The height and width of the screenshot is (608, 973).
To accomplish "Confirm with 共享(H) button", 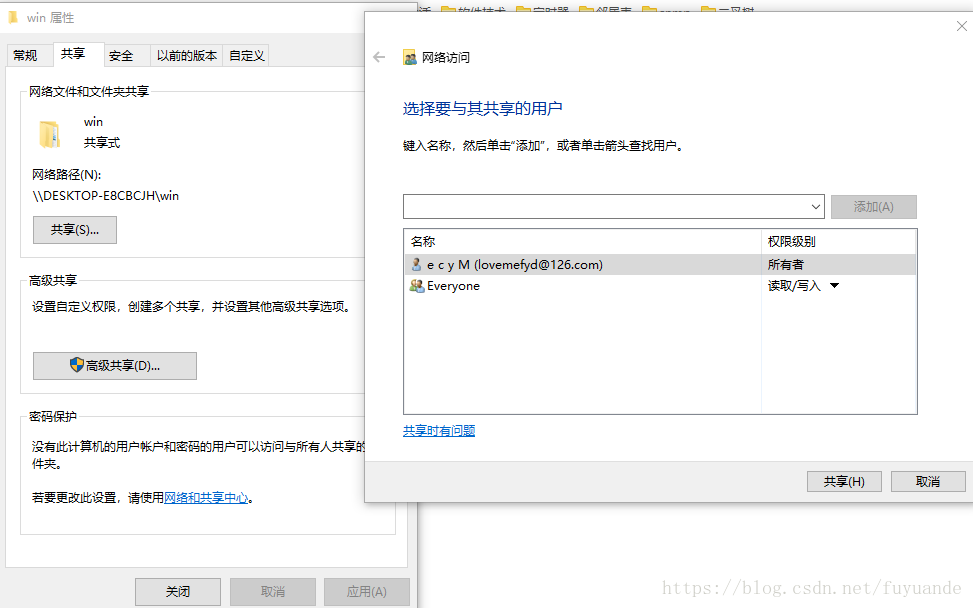I will [844, 481].
